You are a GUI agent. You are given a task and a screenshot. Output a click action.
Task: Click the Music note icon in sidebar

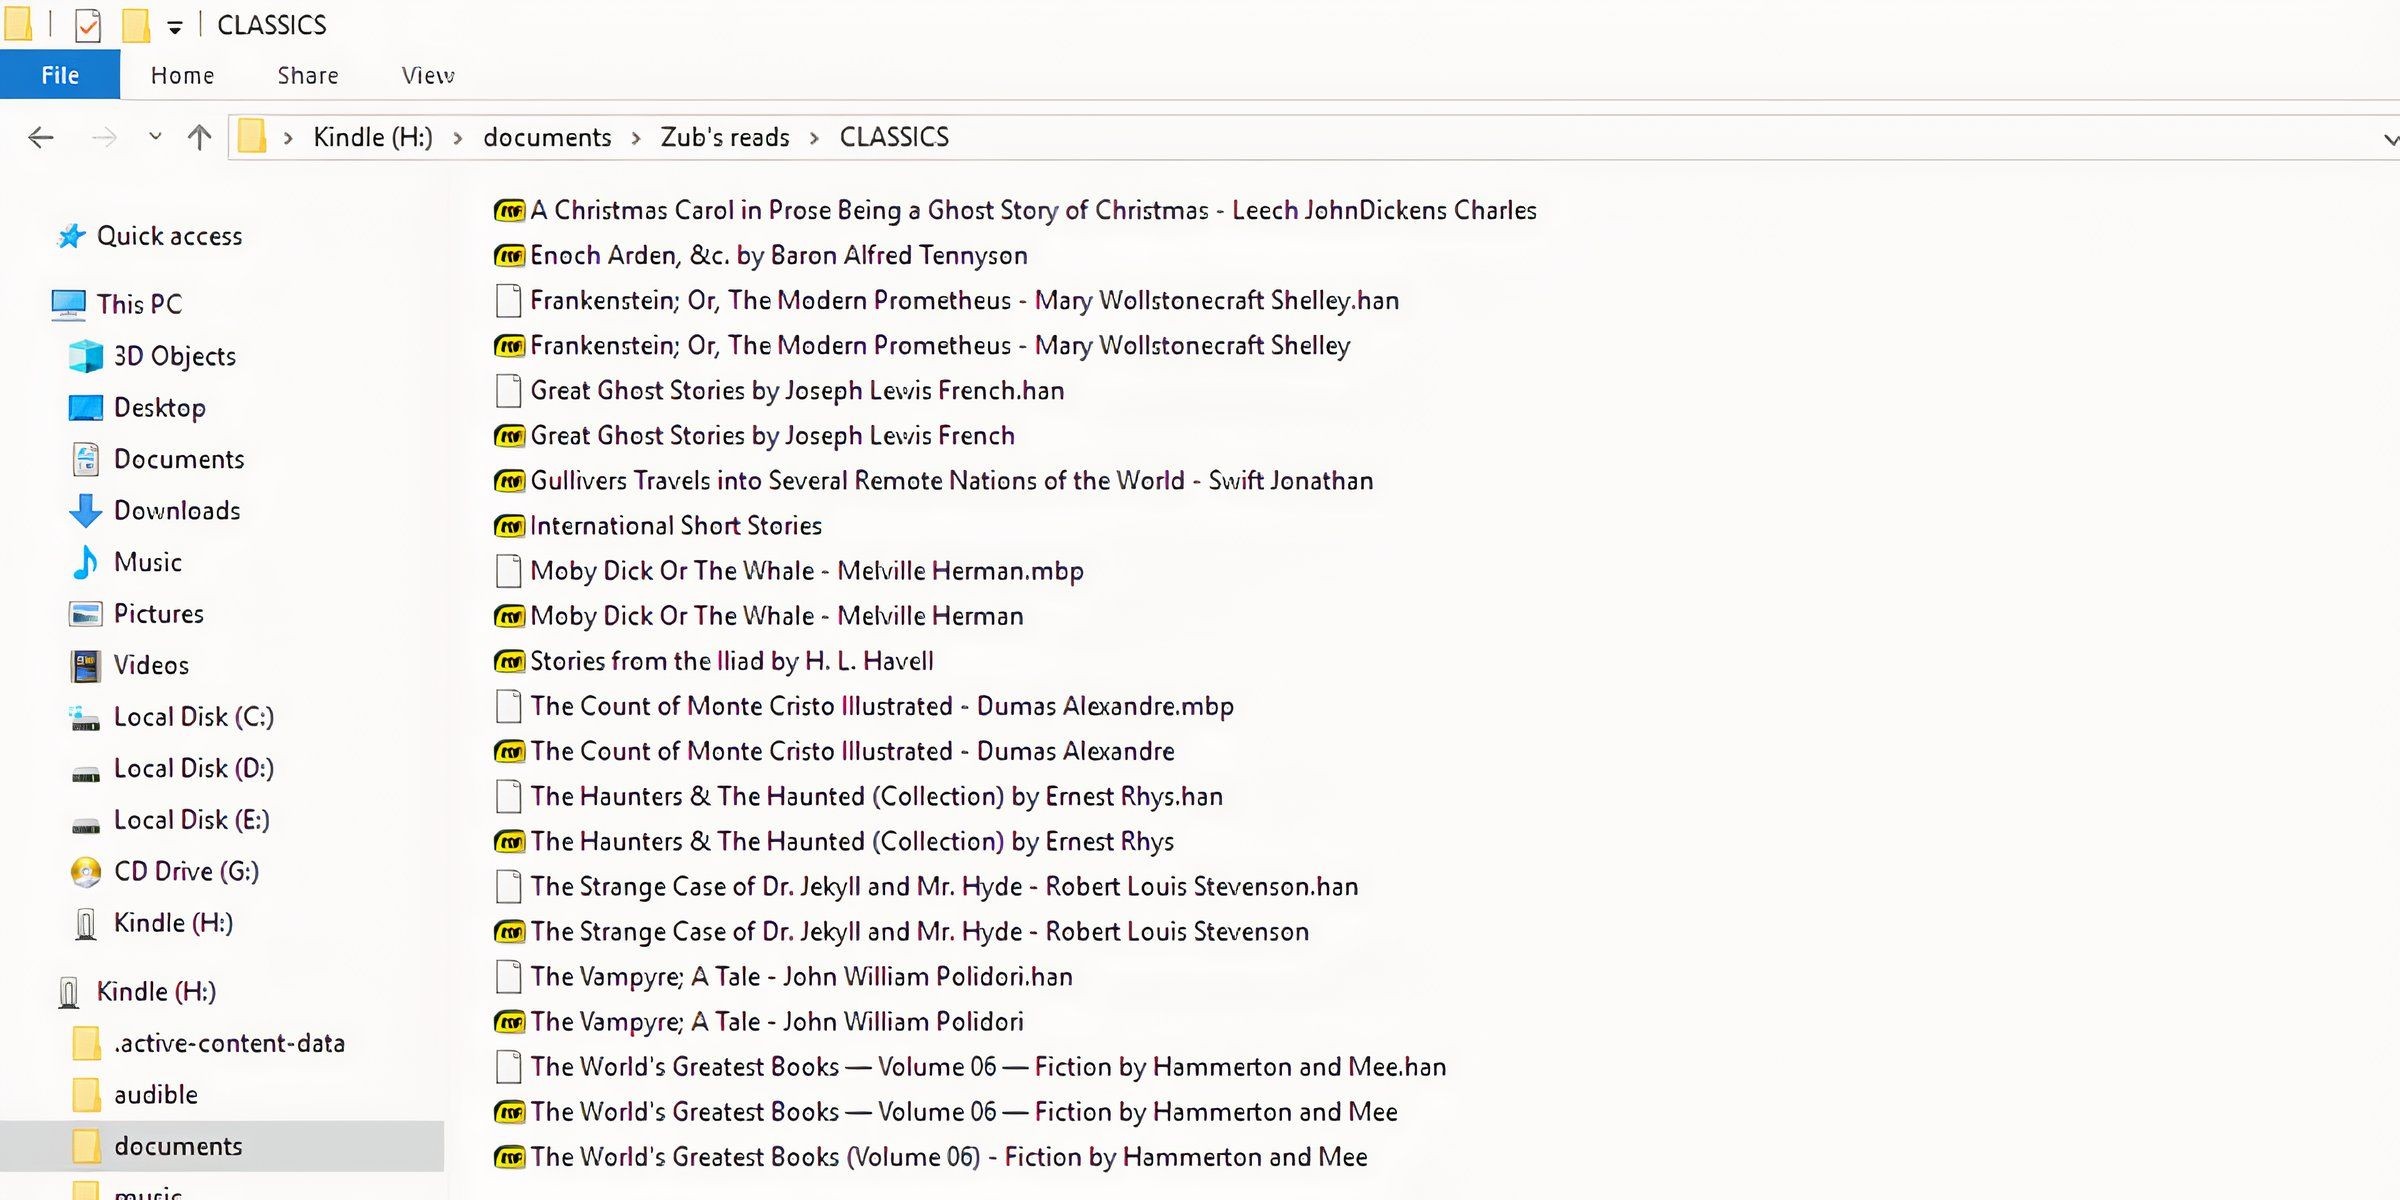(x=85, y=562)
